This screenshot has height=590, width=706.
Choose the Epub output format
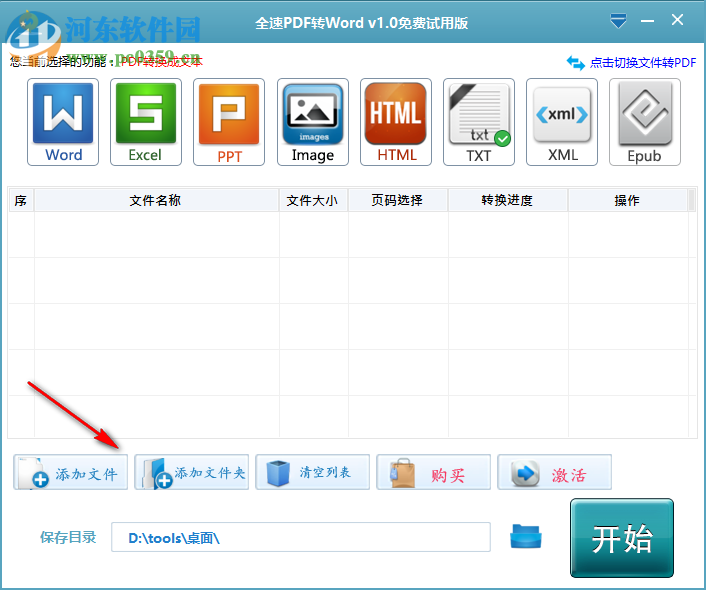[645, 122]
